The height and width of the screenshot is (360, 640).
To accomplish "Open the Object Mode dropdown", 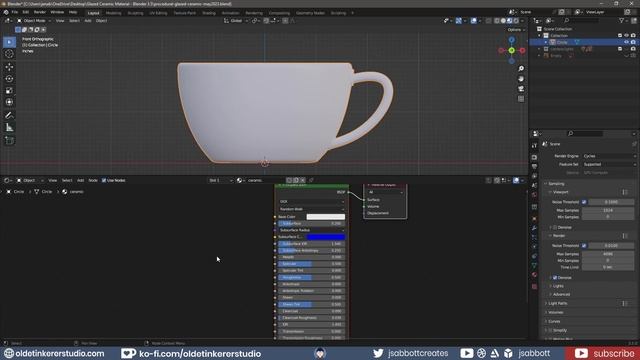I will [x=34, y=20].
